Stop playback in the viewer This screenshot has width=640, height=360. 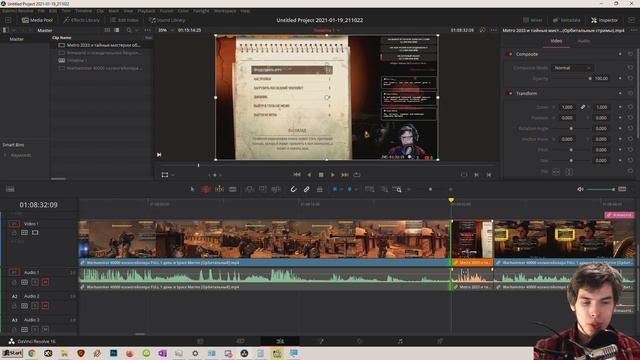tap(321, 175)
